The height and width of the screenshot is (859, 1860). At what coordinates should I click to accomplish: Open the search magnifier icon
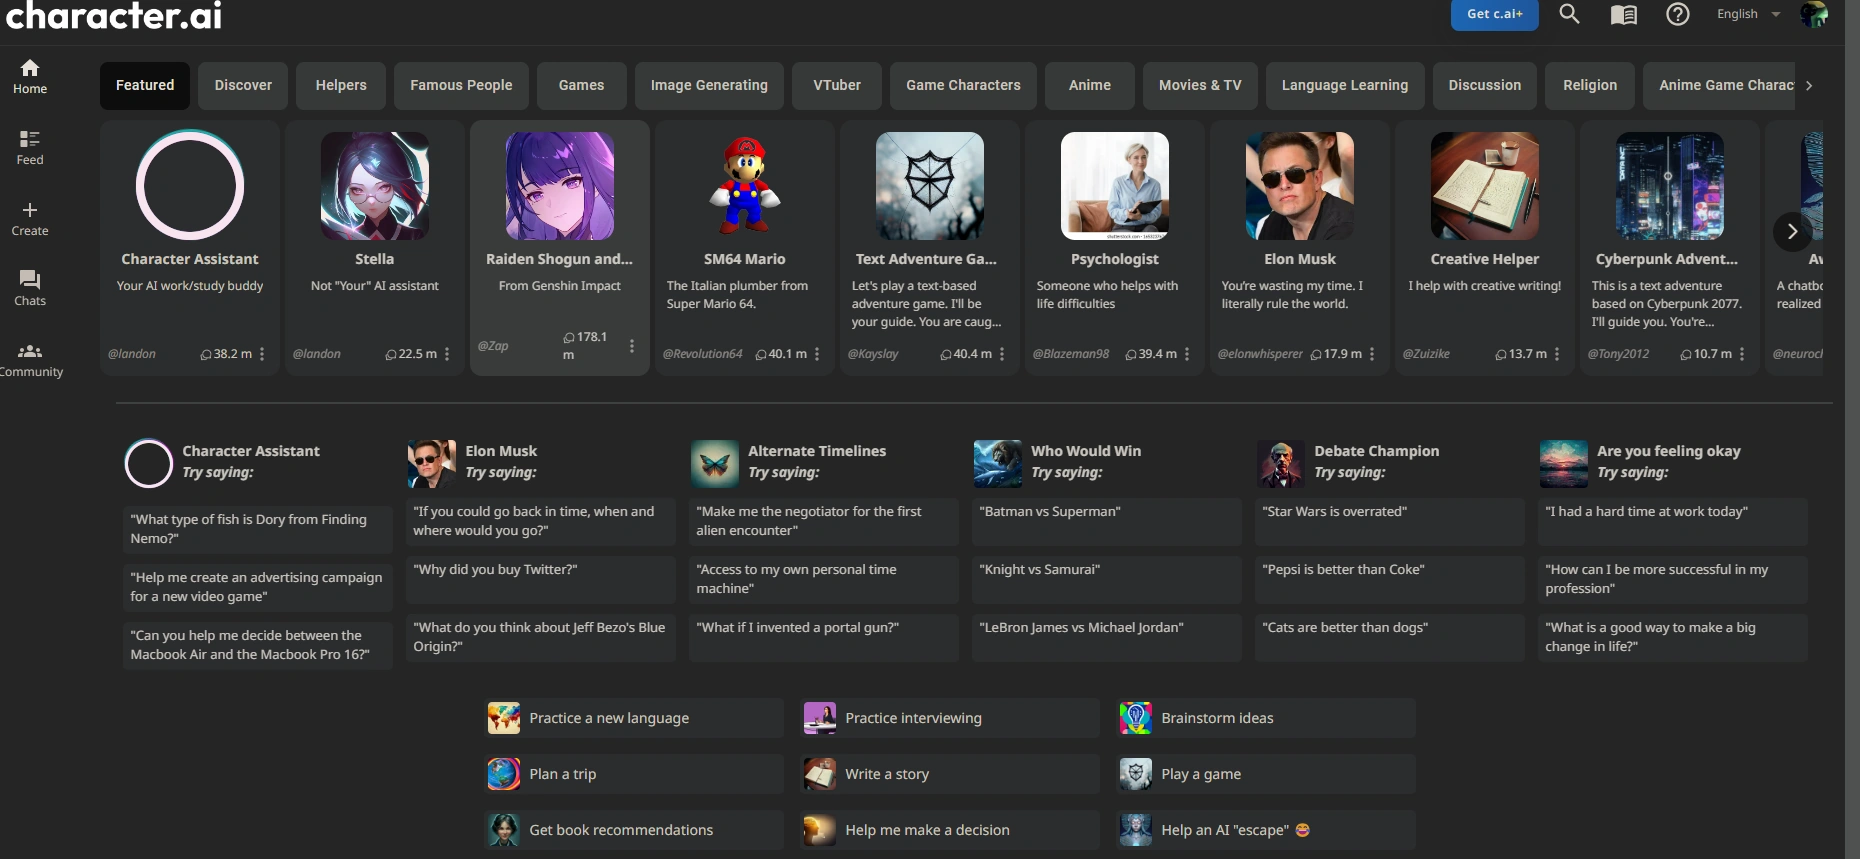click(x=1569, y=14)
